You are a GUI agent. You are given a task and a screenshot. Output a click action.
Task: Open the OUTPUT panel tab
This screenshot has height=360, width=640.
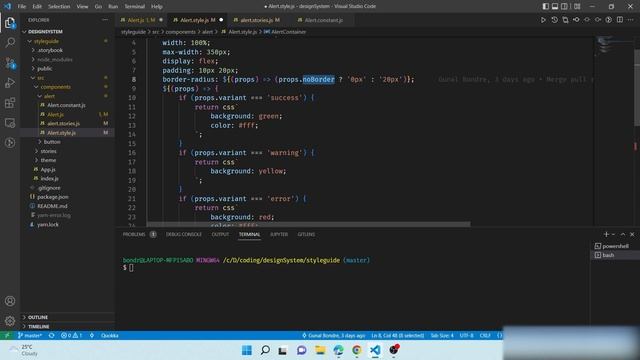click(220, 234)
